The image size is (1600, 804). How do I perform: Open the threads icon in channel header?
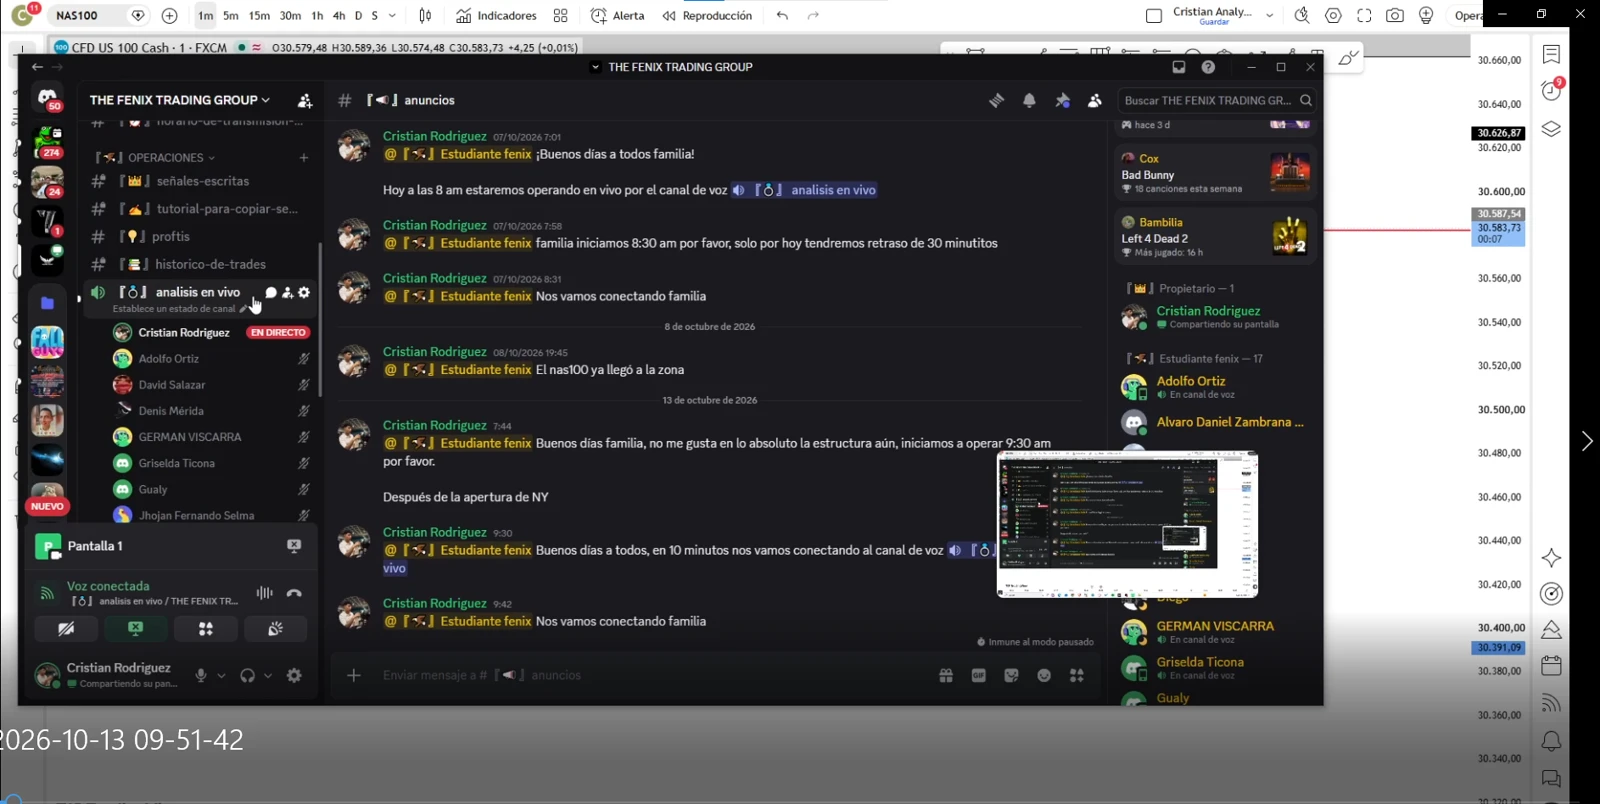(996, 100)
